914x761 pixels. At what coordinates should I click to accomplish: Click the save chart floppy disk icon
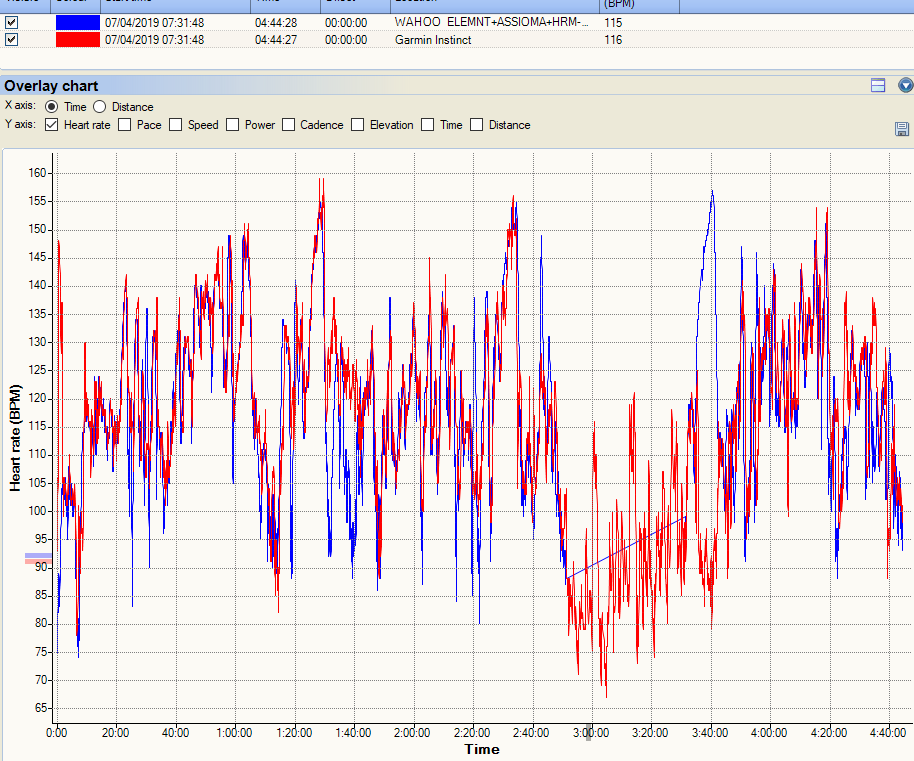click(901, 128)
